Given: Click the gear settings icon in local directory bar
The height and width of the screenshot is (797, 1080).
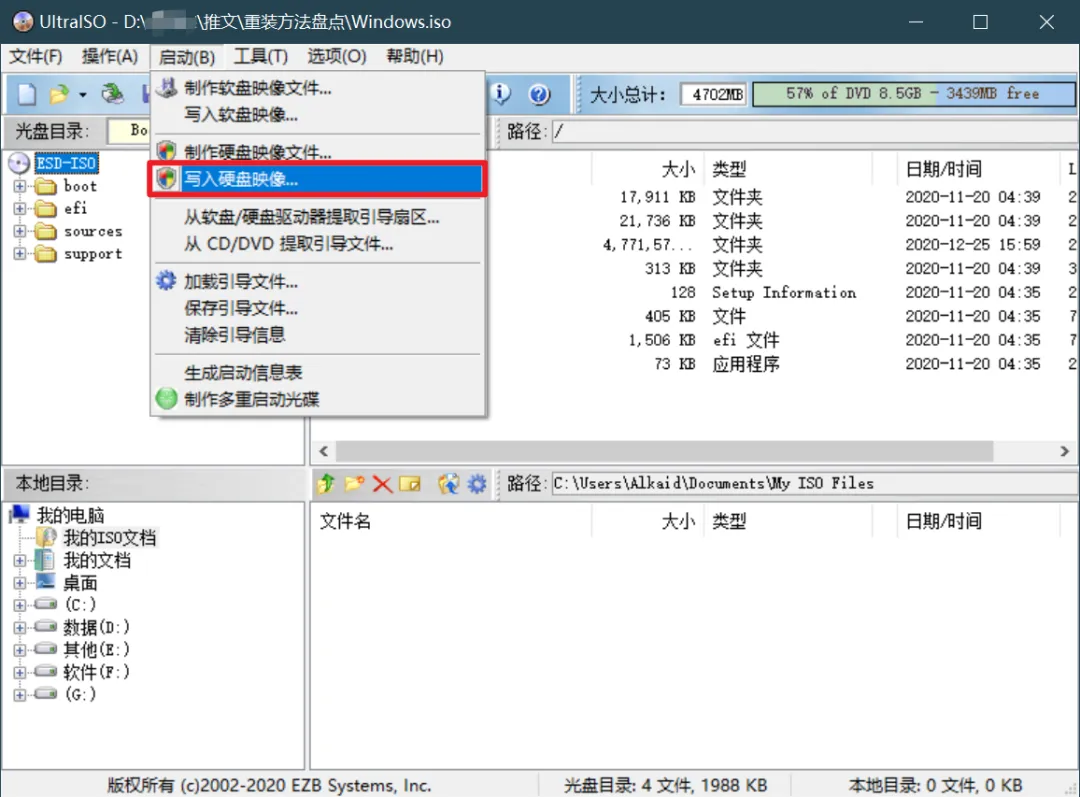Looking at the screenshot, I should pos(477,483).
